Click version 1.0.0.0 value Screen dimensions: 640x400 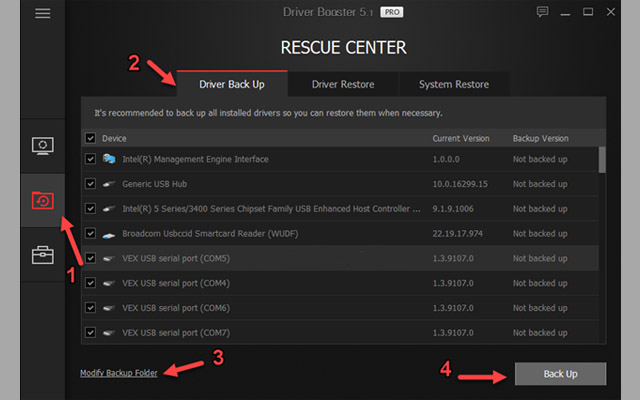click(446, 159)
